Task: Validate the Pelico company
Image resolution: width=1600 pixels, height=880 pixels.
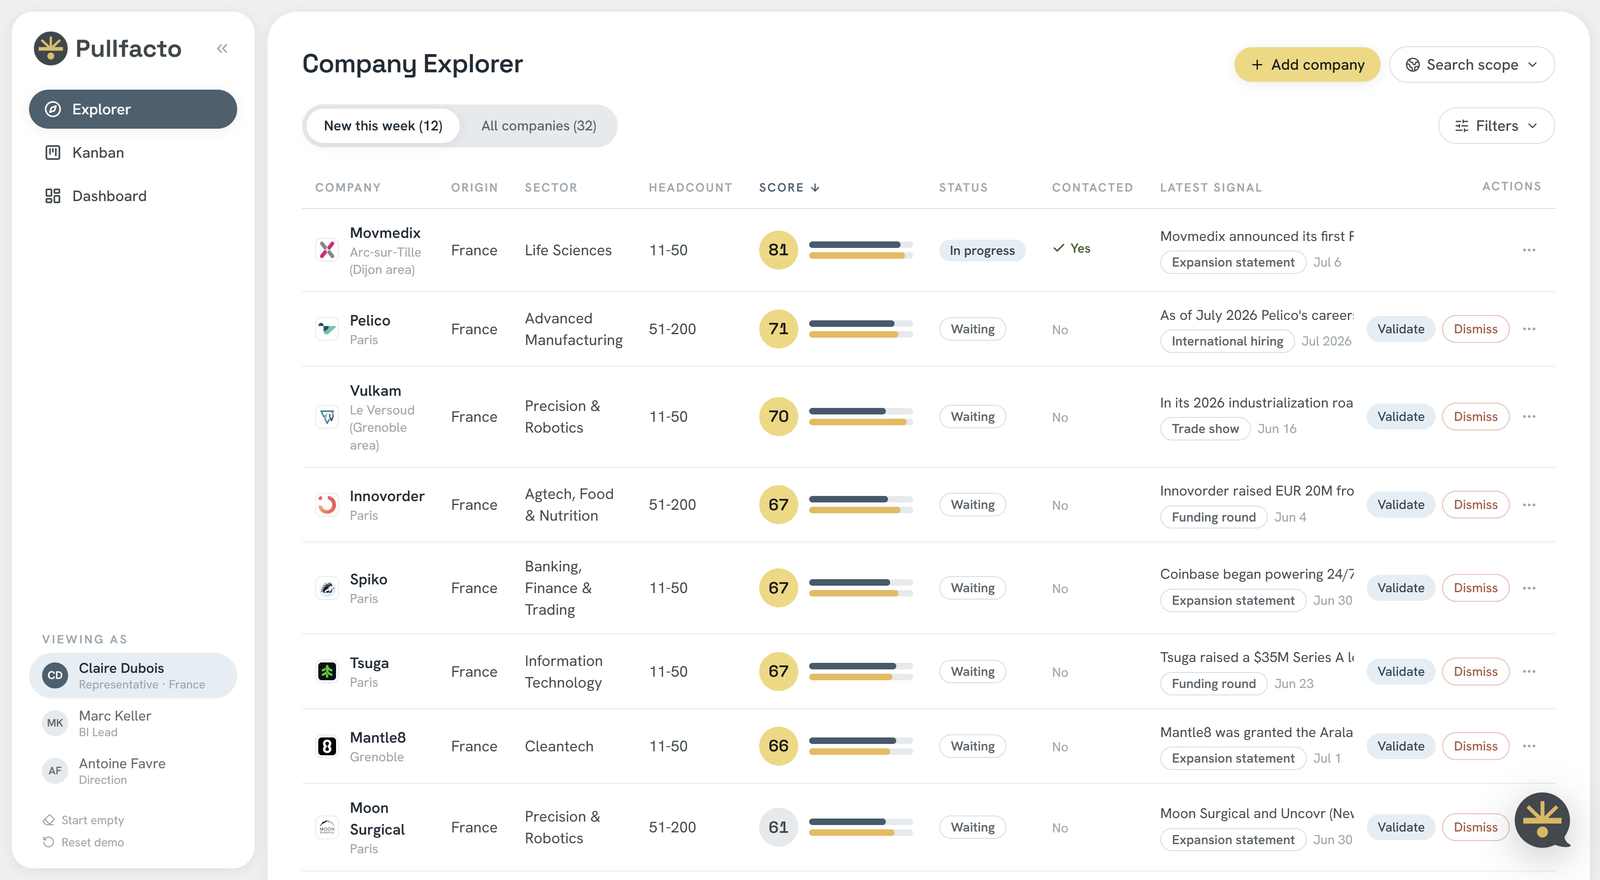Action: pyautogui.click(x=1401, y=329)
